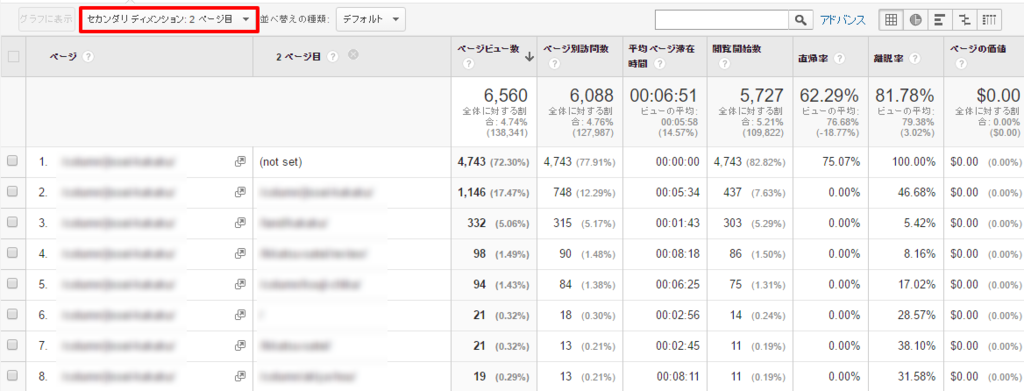Tick the checkbox for row 4
This screenshot has height=391, width=1024.
[12, 253]
